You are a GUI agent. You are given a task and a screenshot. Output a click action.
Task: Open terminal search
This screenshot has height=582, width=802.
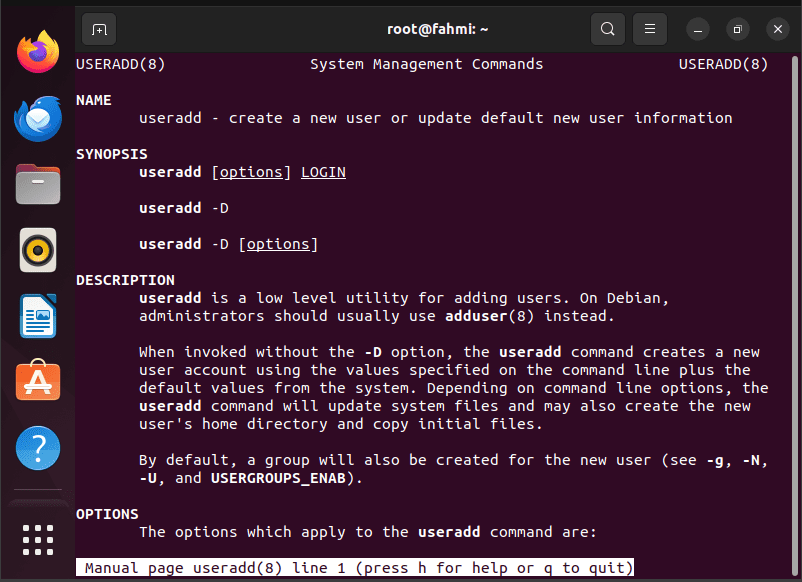[608, 29]
